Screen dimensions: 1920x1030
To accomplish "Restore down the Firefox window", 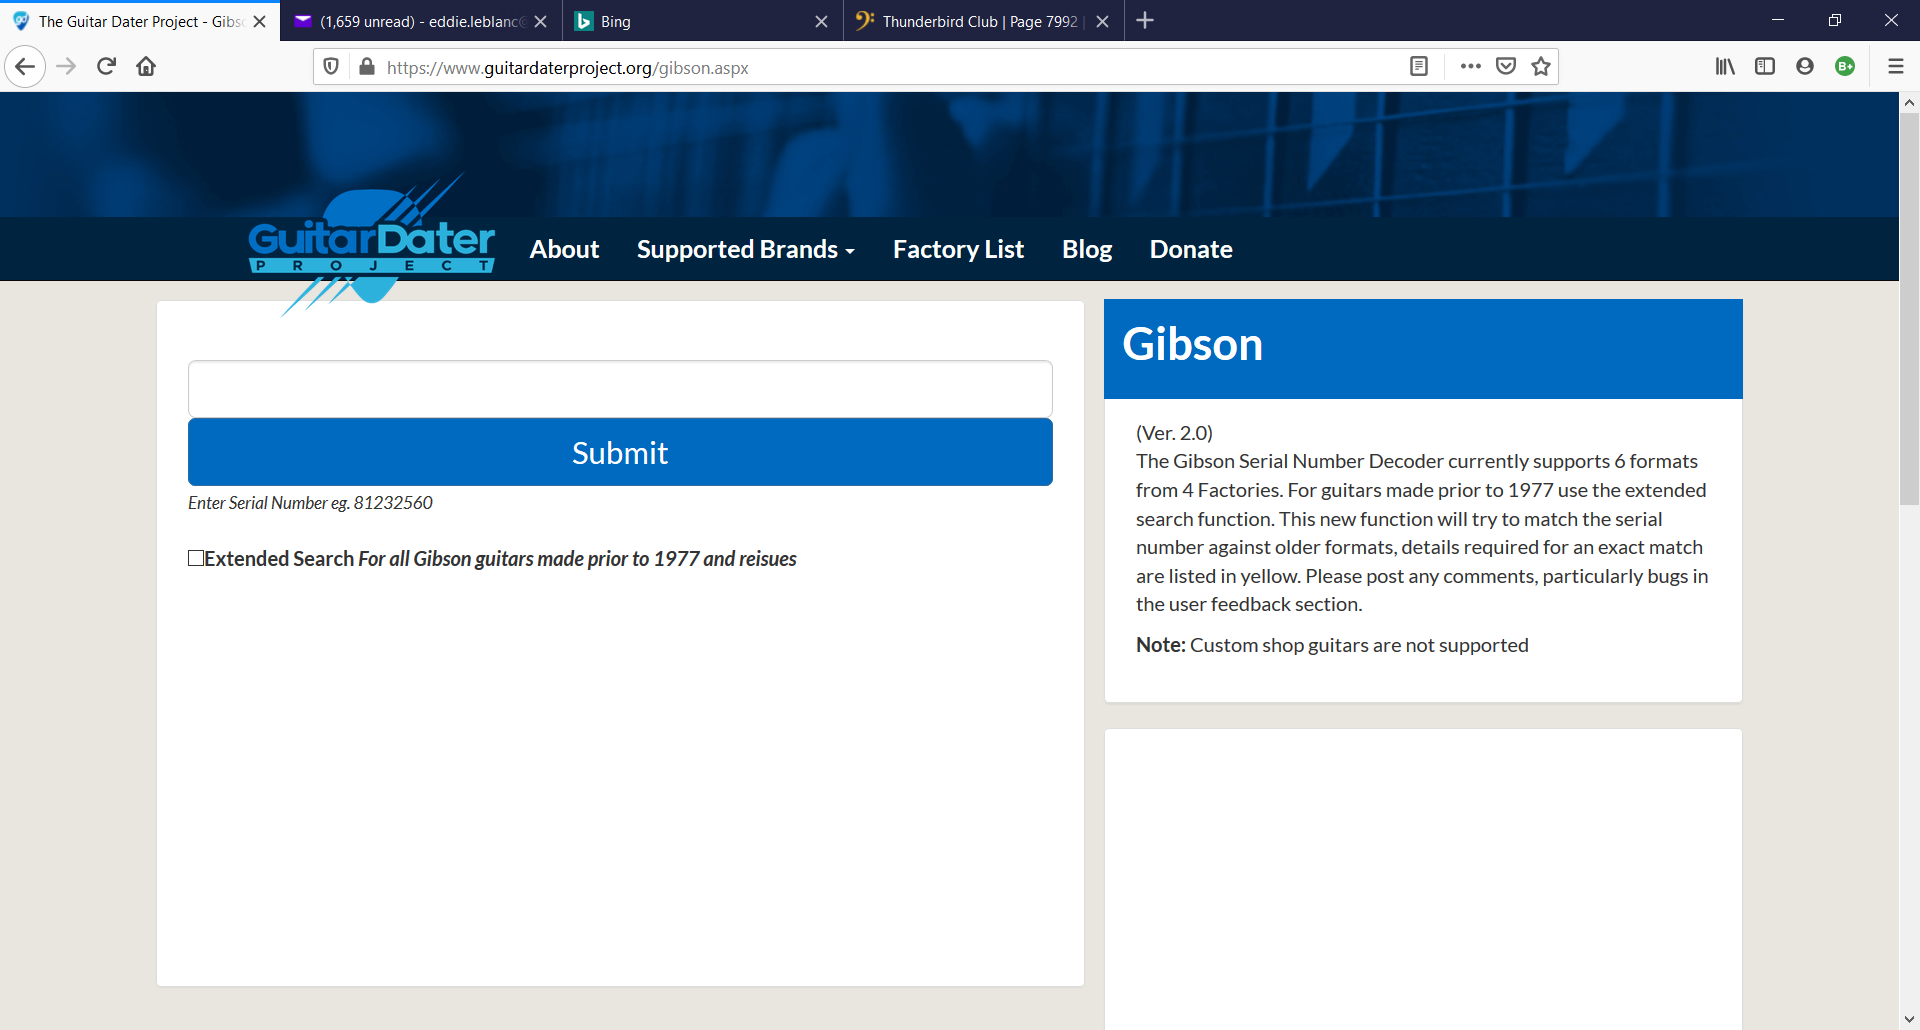I will coord(1834,20).
